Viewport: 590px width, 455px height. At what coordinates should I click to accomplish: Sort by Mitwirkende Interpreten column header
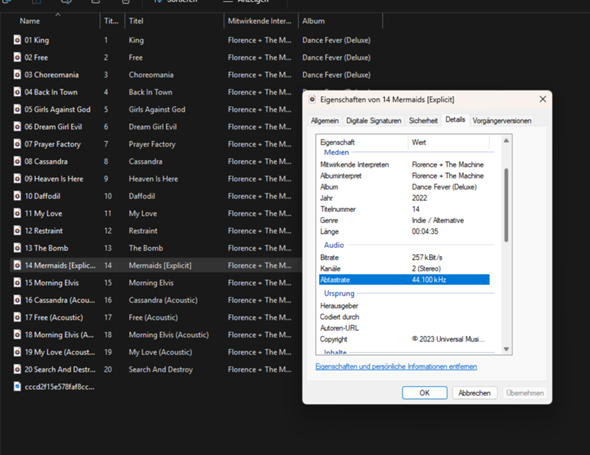261,21
